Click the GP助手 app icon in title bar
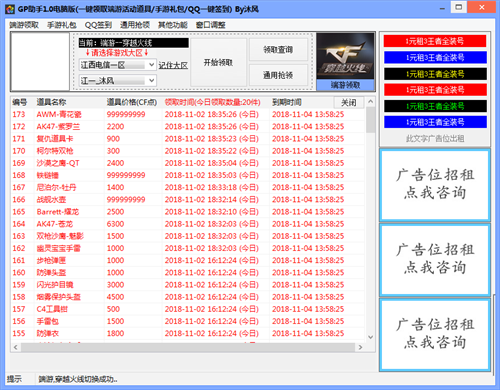The width and height of the screenshot is (500, 390). pos(10,9)
